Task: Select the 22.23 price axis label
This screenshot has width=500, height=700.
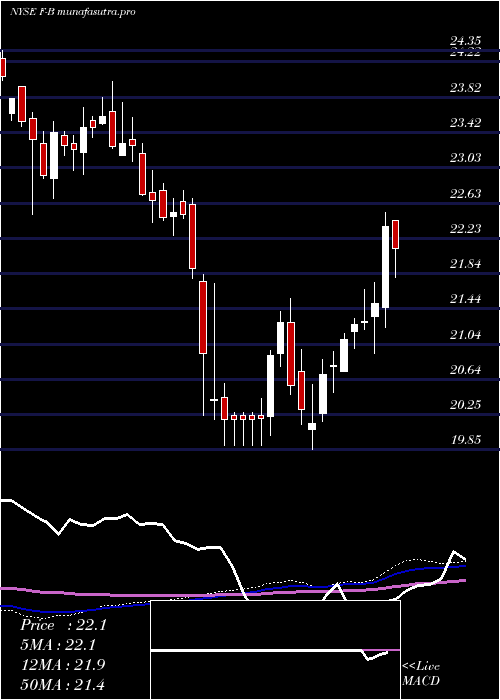Action: tap(465, 229)
